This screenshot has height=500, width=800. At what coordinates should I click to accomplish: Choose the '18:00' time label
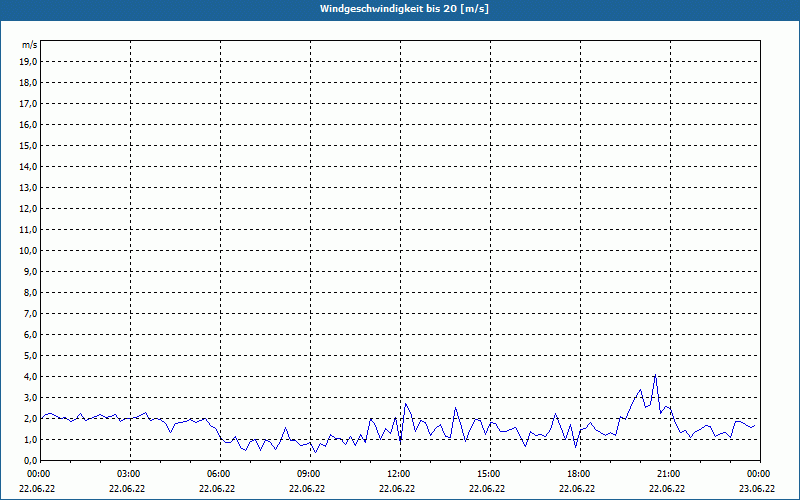tap(581, 474)
